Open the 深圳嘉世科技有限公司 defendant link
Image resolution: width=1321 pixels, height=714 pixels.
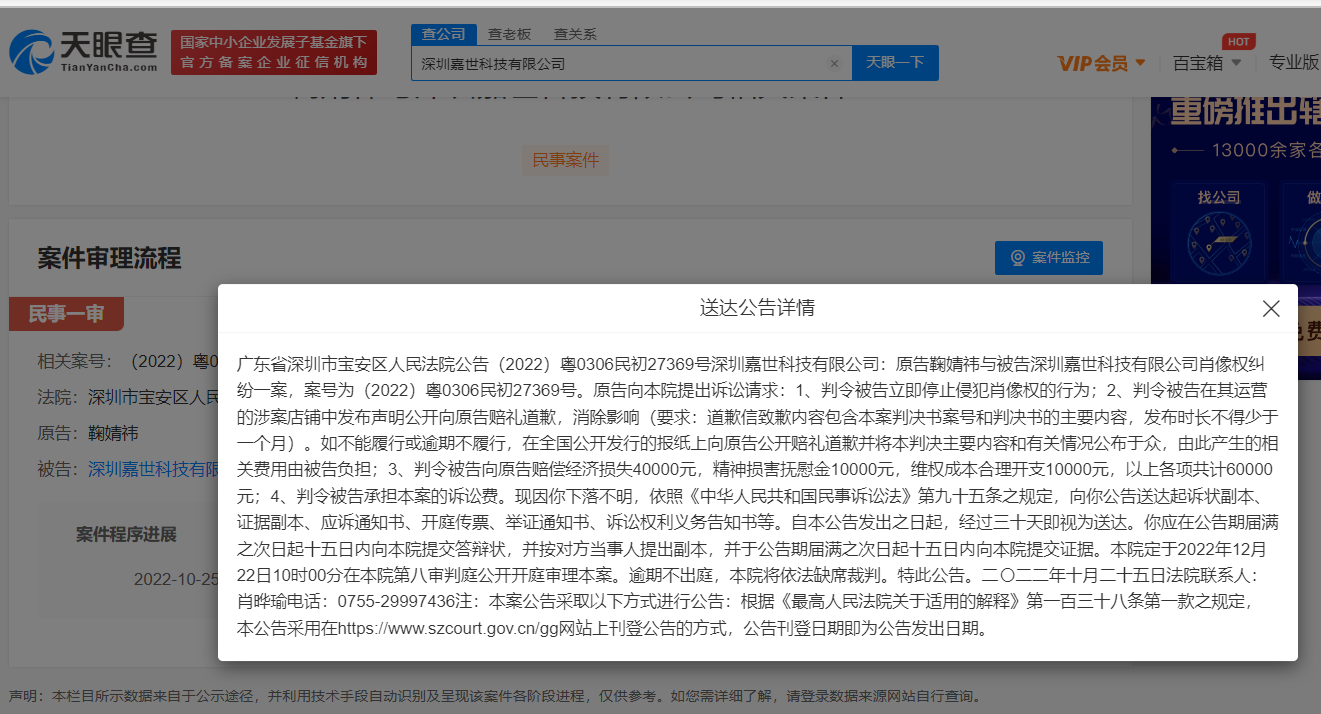[153, 469]
